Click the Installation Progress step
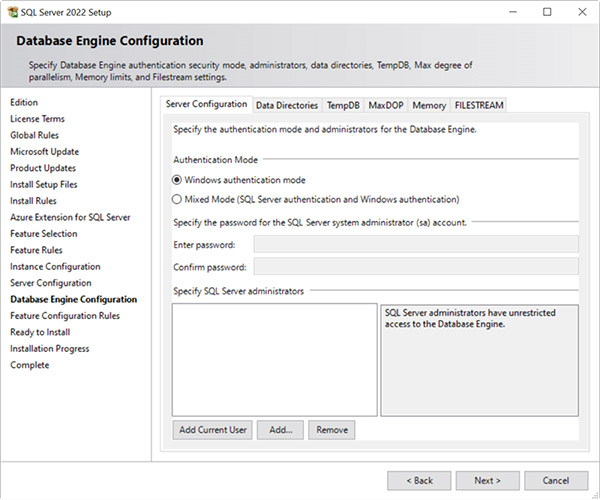Screen dimensions: 600x500 (x=50, y=349)
